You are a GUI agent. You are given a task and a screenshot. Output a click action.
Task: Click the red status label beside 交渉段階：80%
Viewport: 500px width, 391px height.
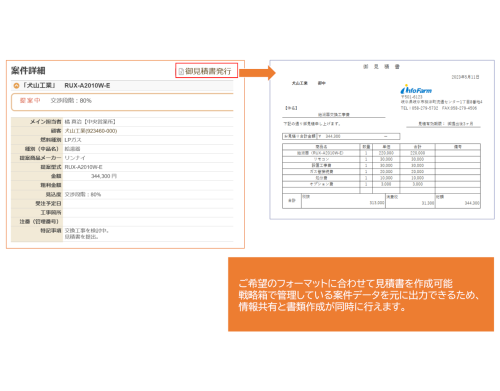(30, 101)
